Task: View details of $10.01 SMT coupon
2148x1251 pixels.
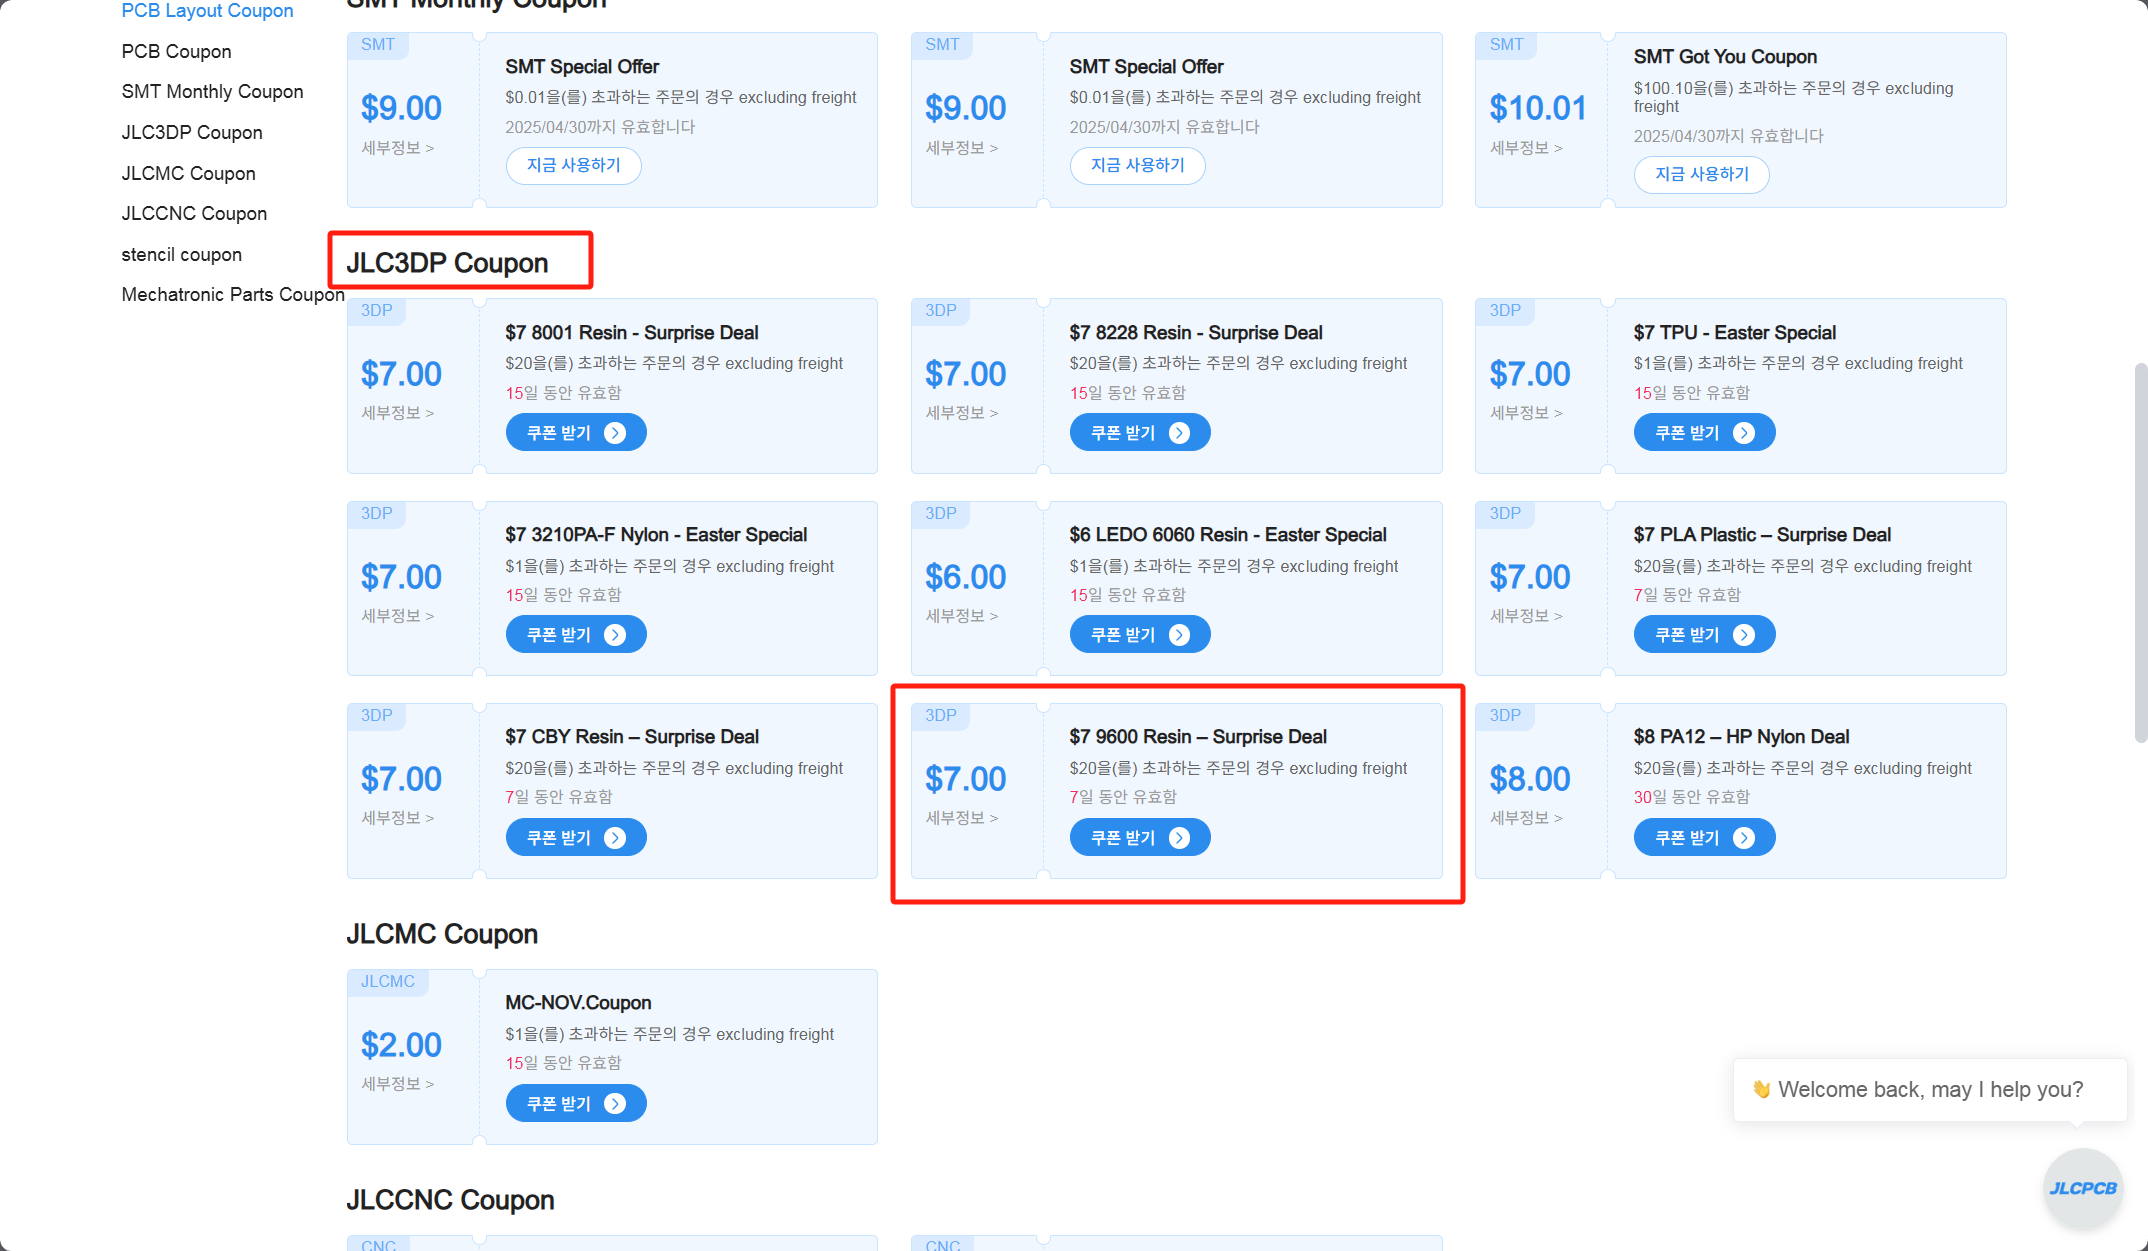Action: click(x=1526, y=148)
